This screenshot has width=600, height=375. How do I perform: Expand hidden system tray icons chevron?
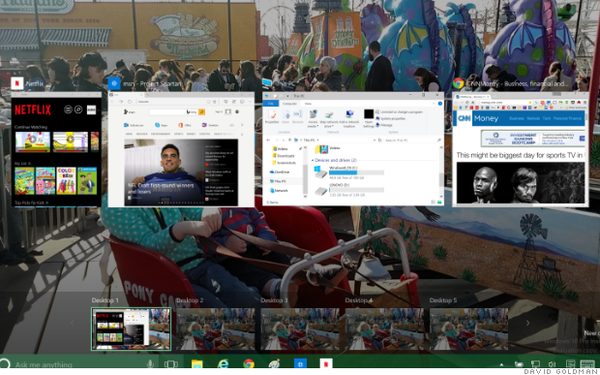[501, 365]
